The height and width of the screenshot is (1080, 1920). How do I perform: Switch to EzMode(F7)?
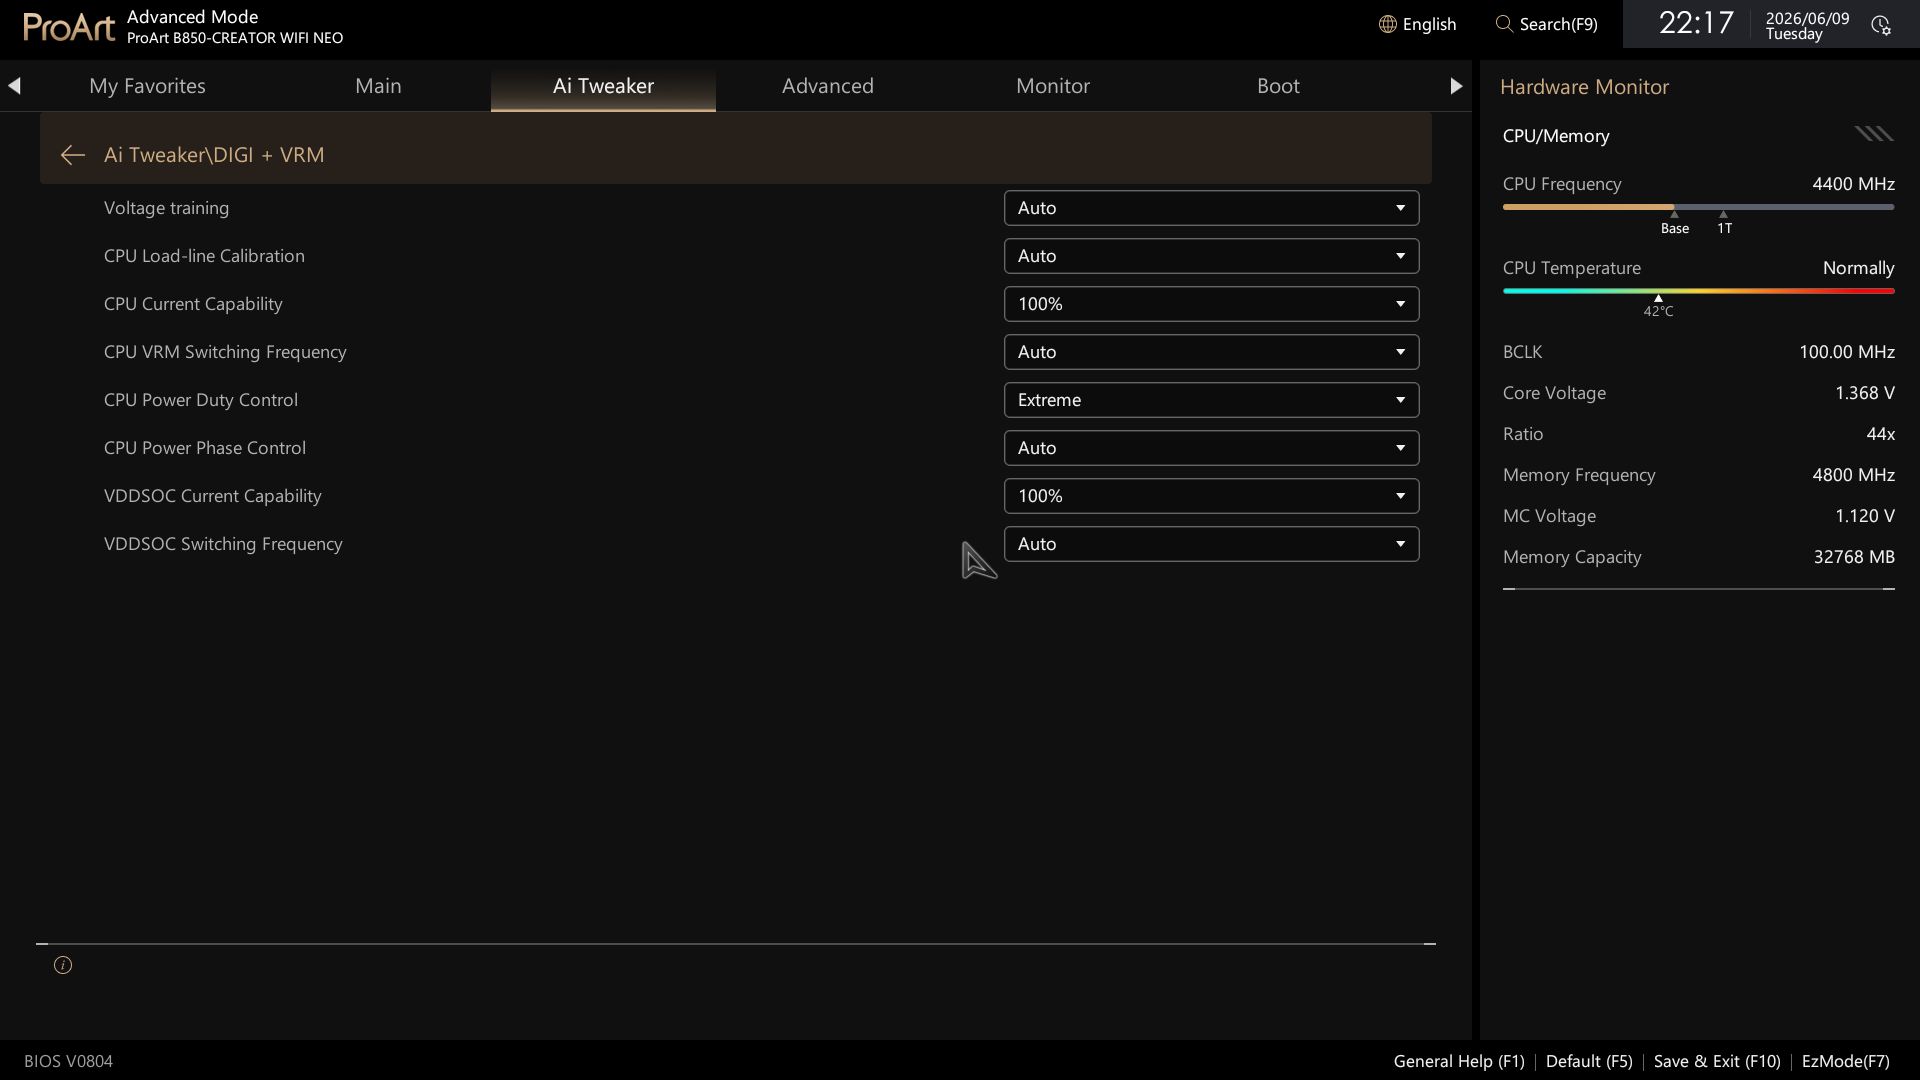click(1846, 1061)
